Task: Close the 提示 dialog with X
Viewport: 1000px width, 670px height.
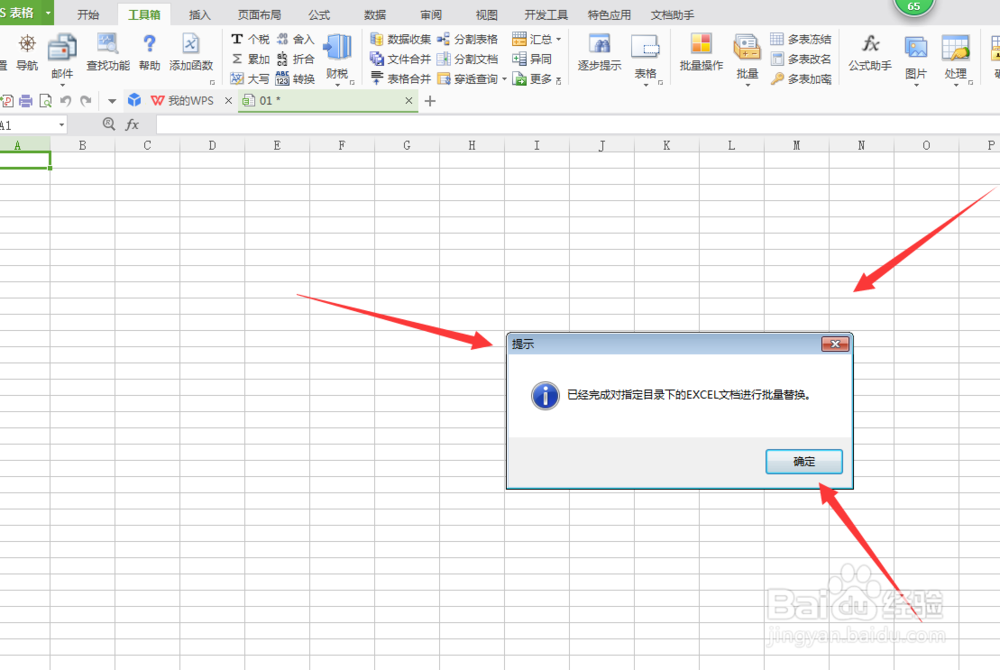Action: (x=835, y=344)
